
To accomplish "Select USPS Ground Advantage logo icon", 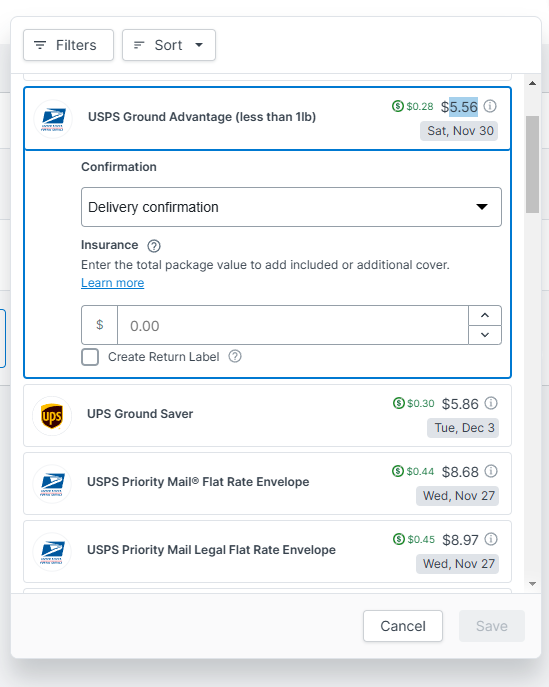I will pos(53,119).
